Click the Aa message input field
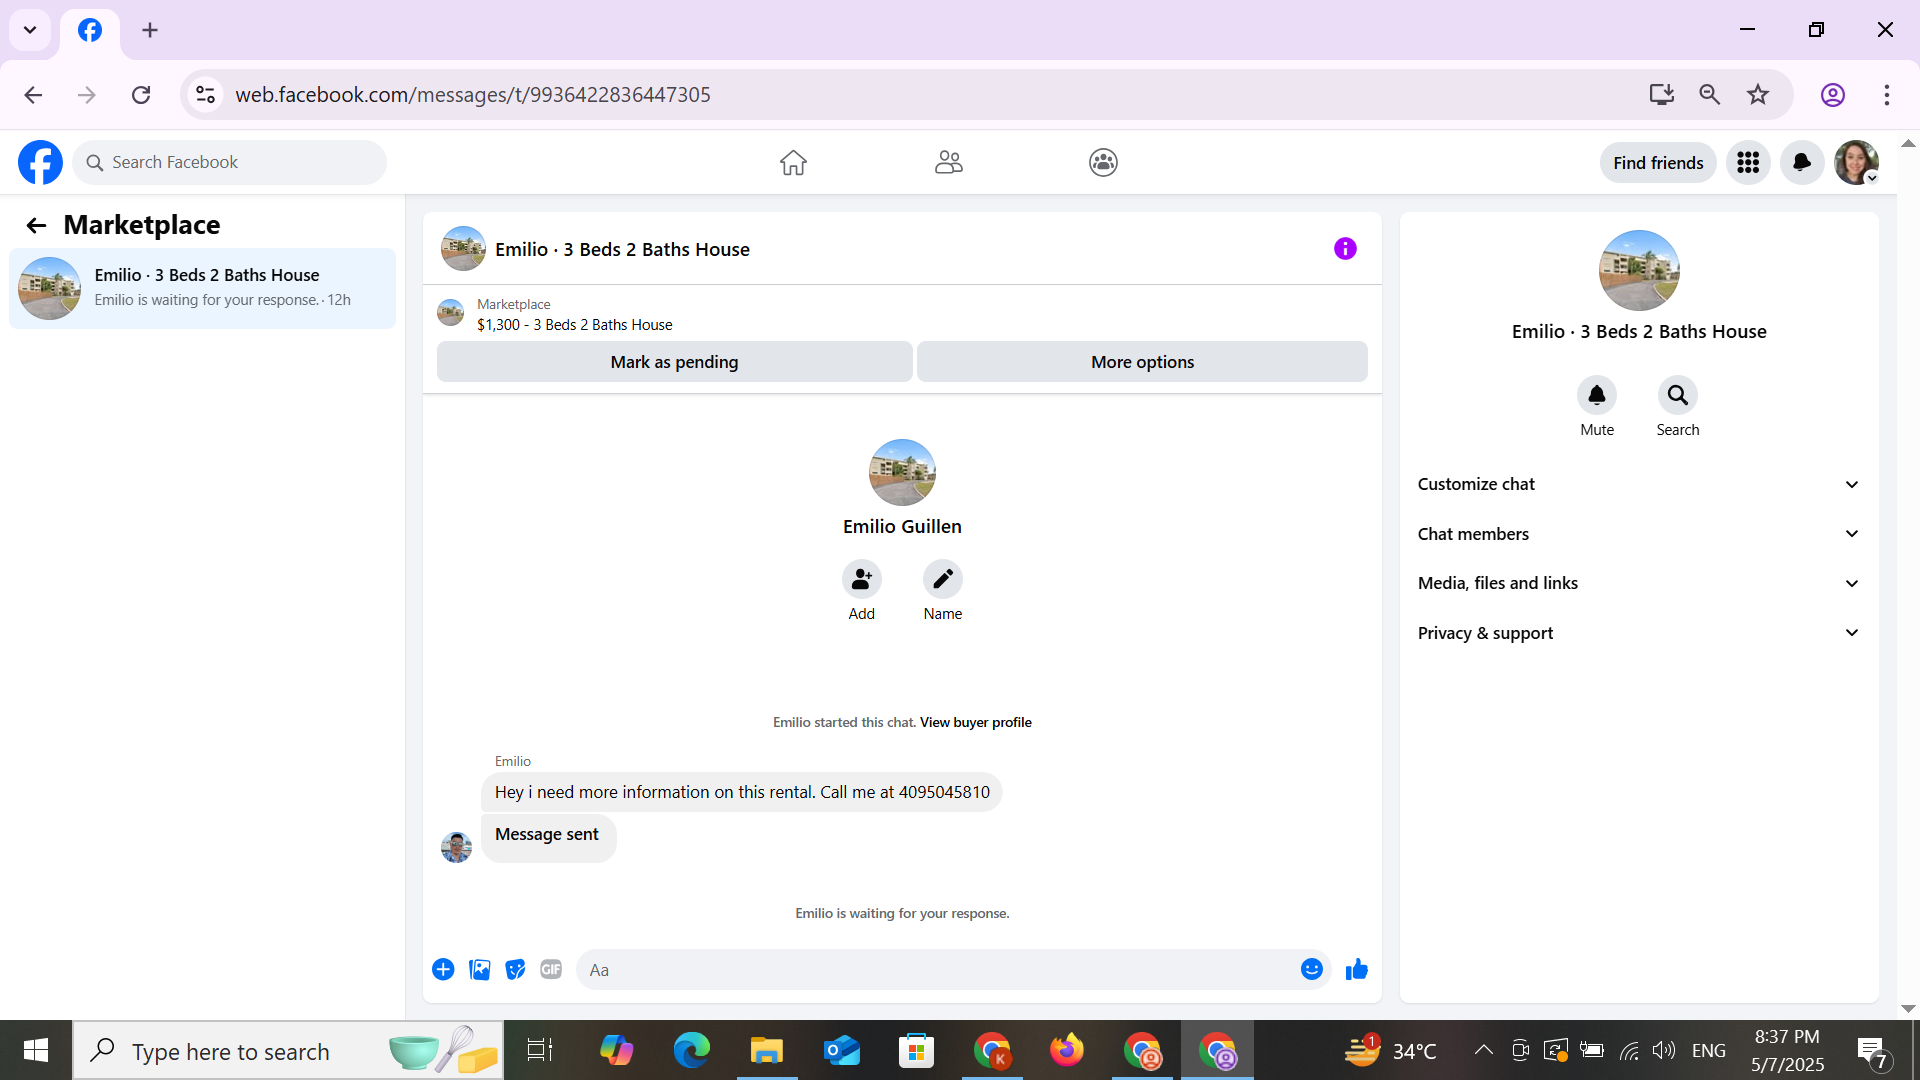 tap(940, 970)
